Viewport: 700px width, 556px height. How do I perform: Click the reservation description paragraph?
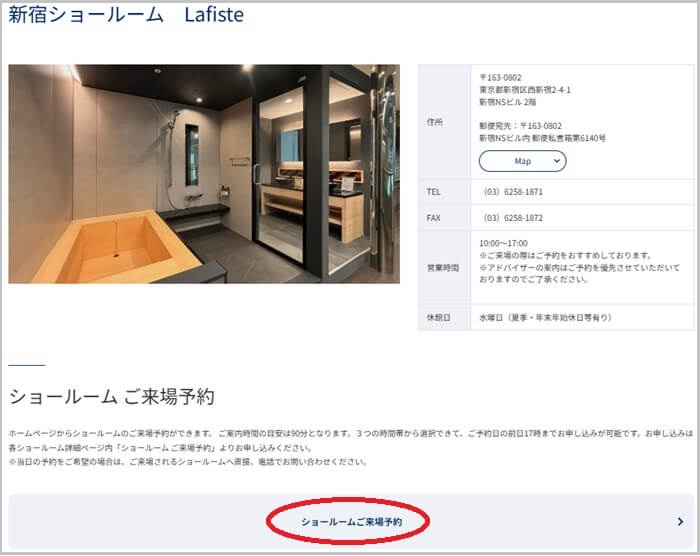(350, 447)
